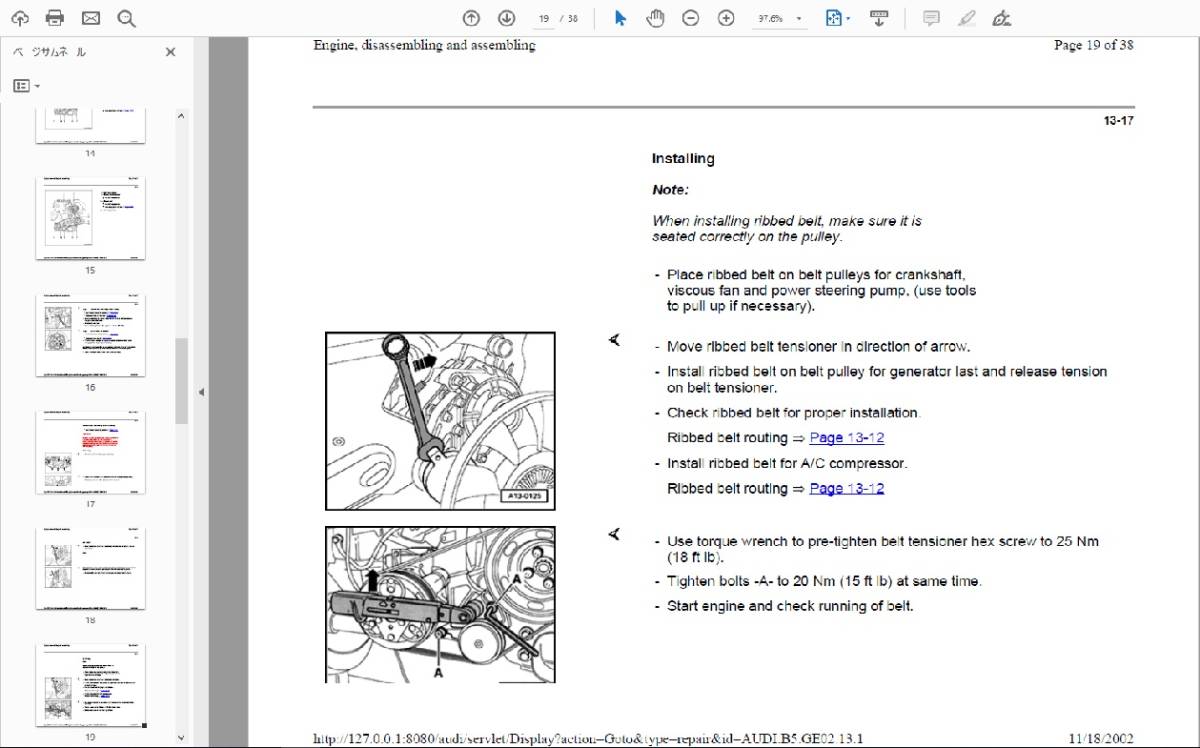Print the document with printer icon
Image resolution: width=1200 pixels, height=748 pixels.
[x=55, y=18]
